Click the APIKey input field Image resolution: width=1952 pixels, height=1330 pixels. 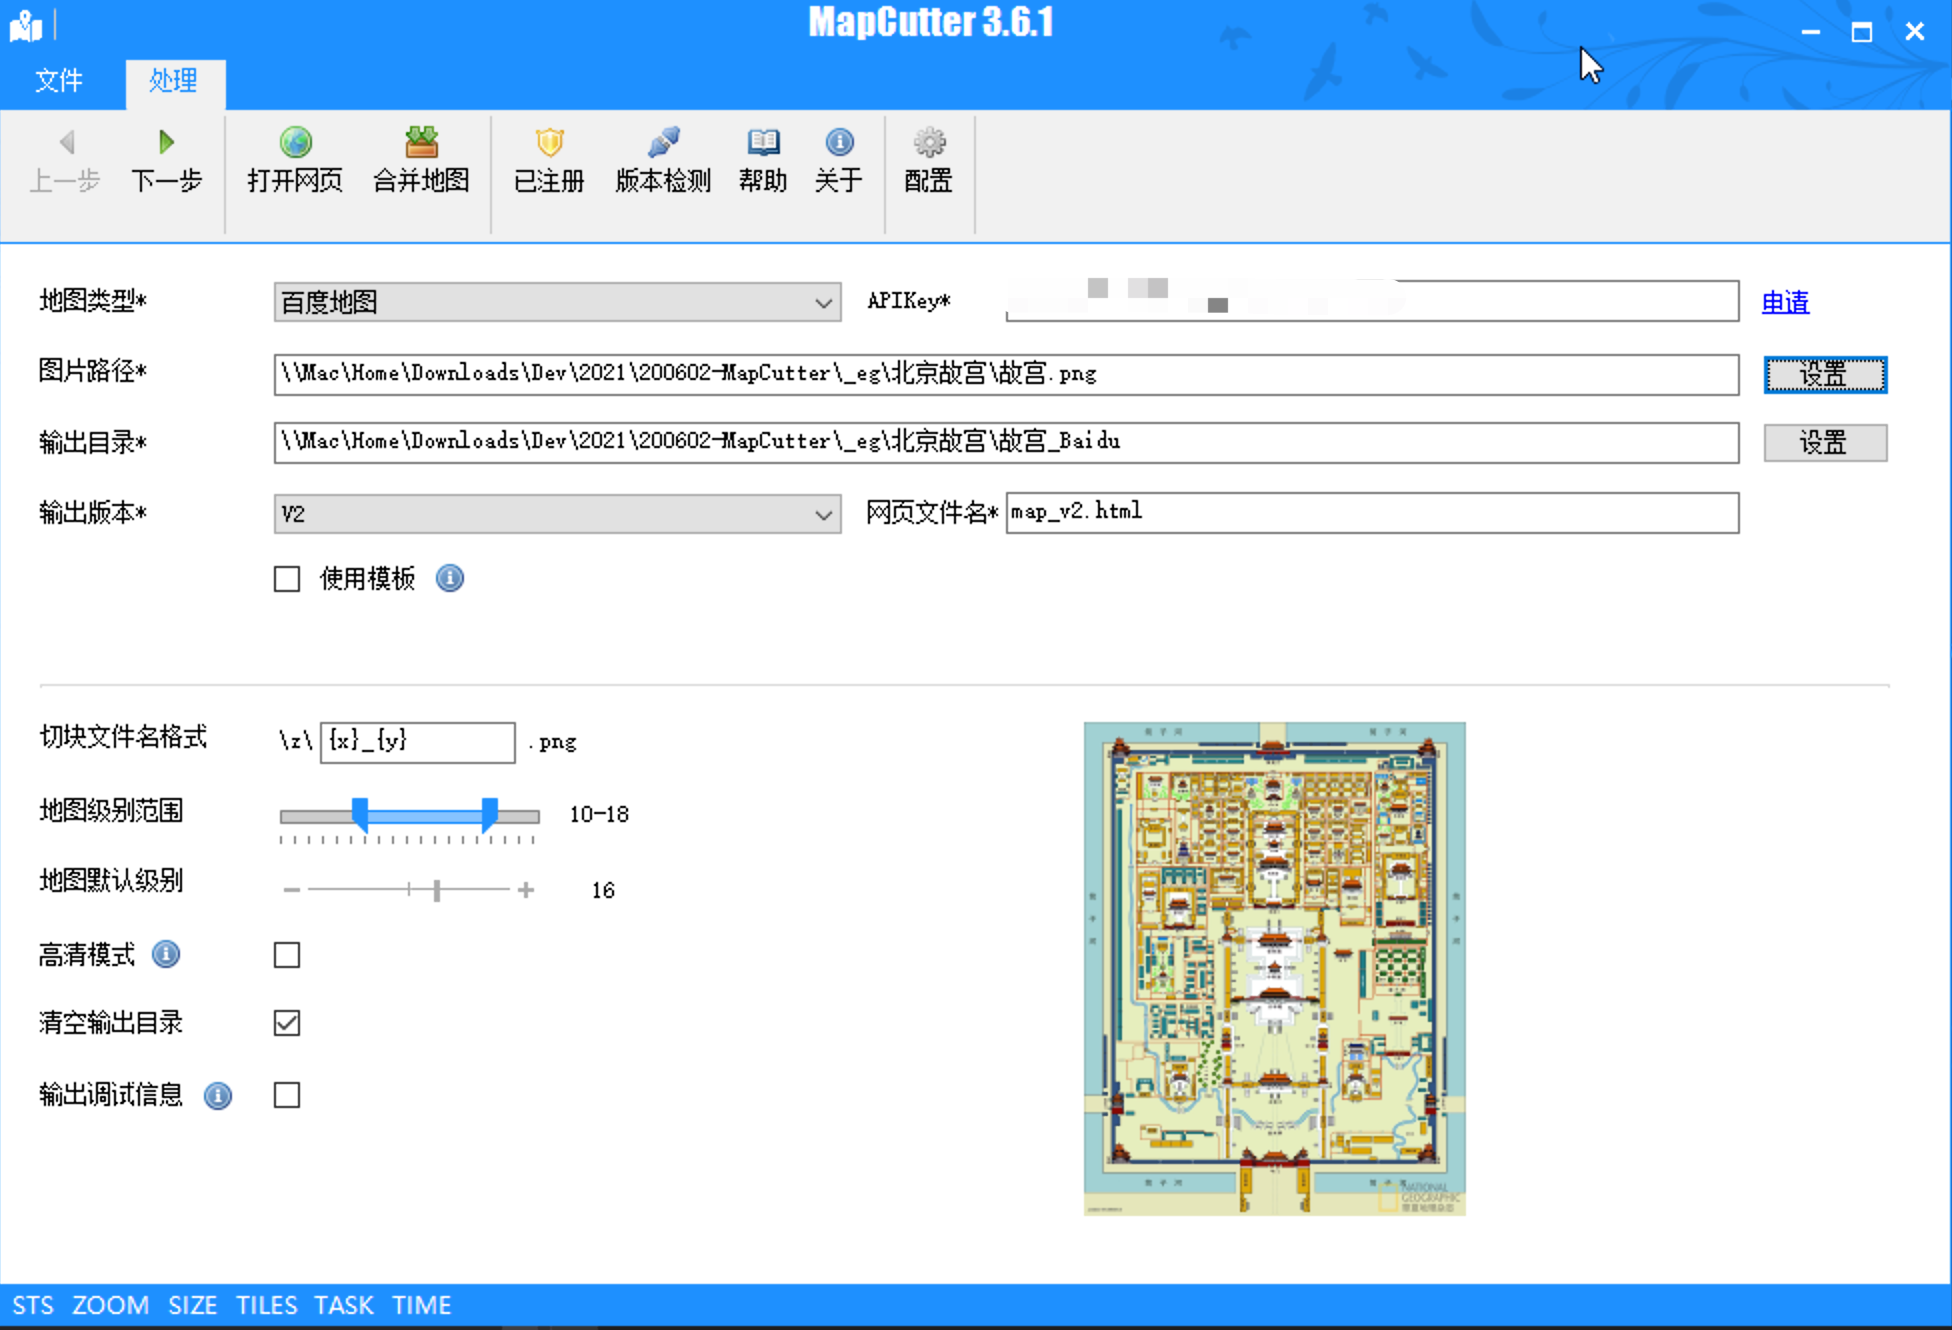tap(1372, 301)
